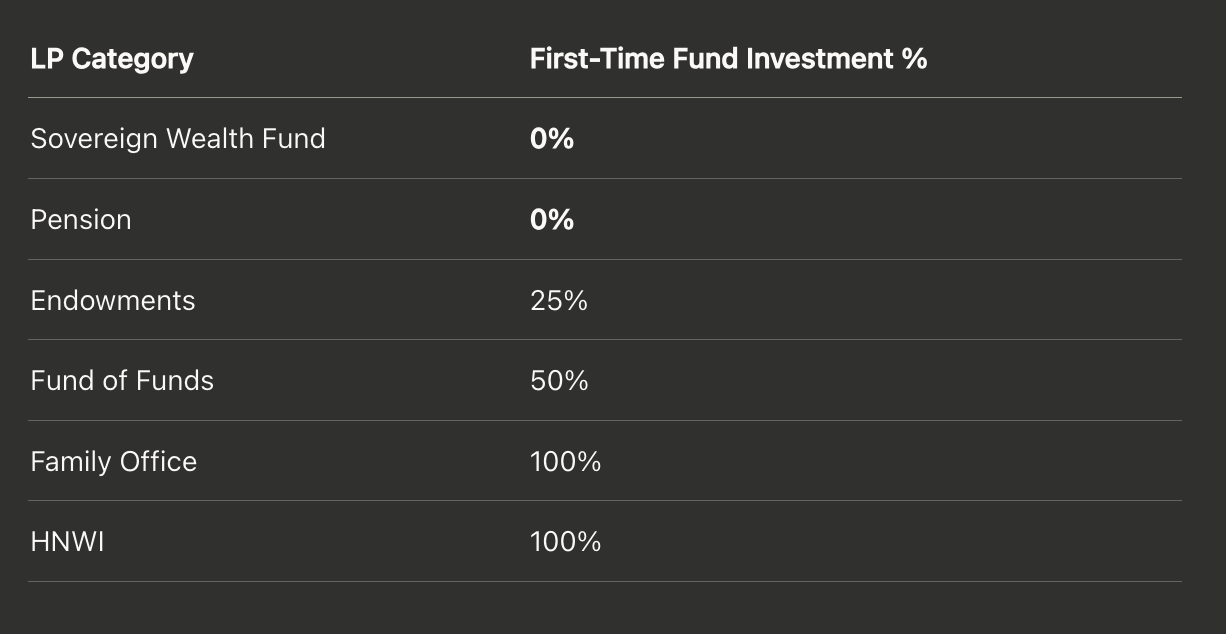Screen dimensions: 1226x634
Task: Click the 100% value in HNWI row
Action: pos(565,542)
